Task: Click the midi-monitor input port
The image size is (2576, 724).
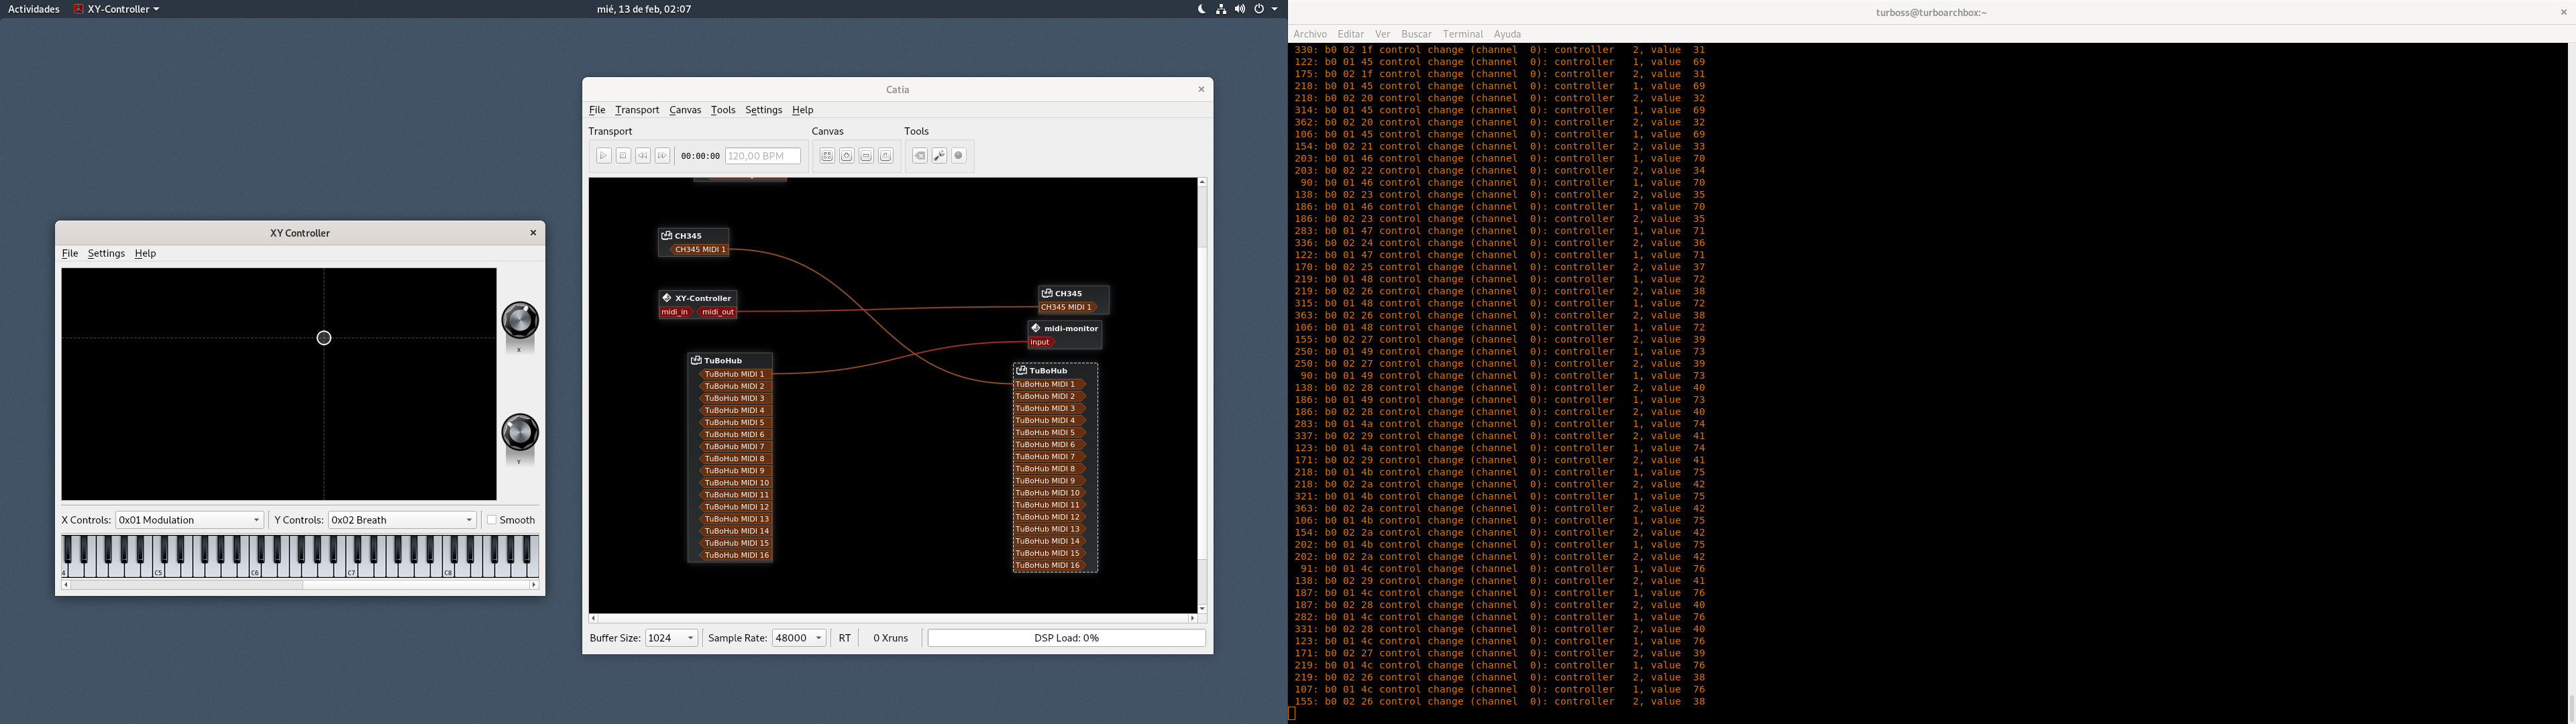Action: click(x=1041, y=342)
